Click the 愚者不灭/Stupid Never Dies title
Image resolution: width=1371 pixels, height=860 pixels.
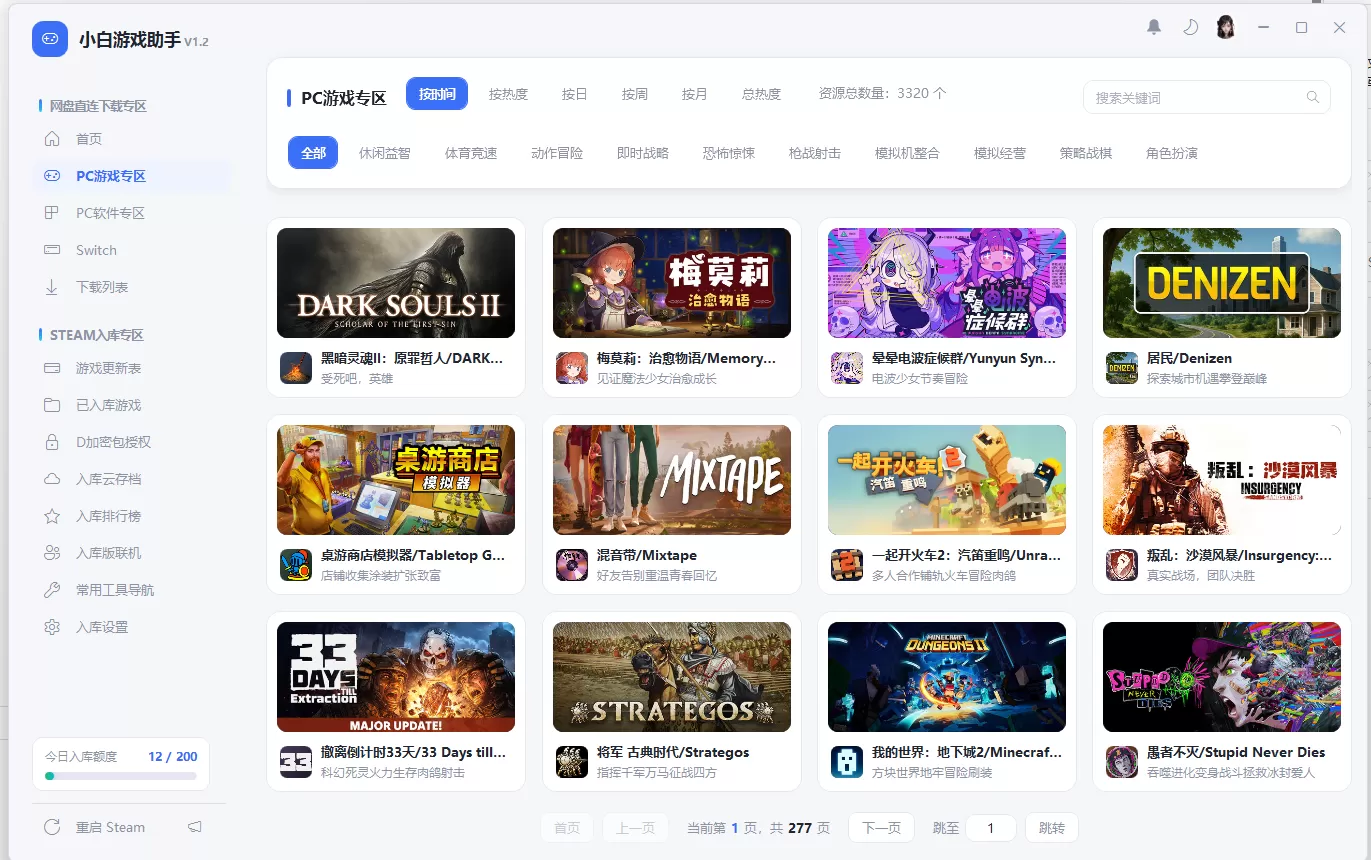point(1236,752)
